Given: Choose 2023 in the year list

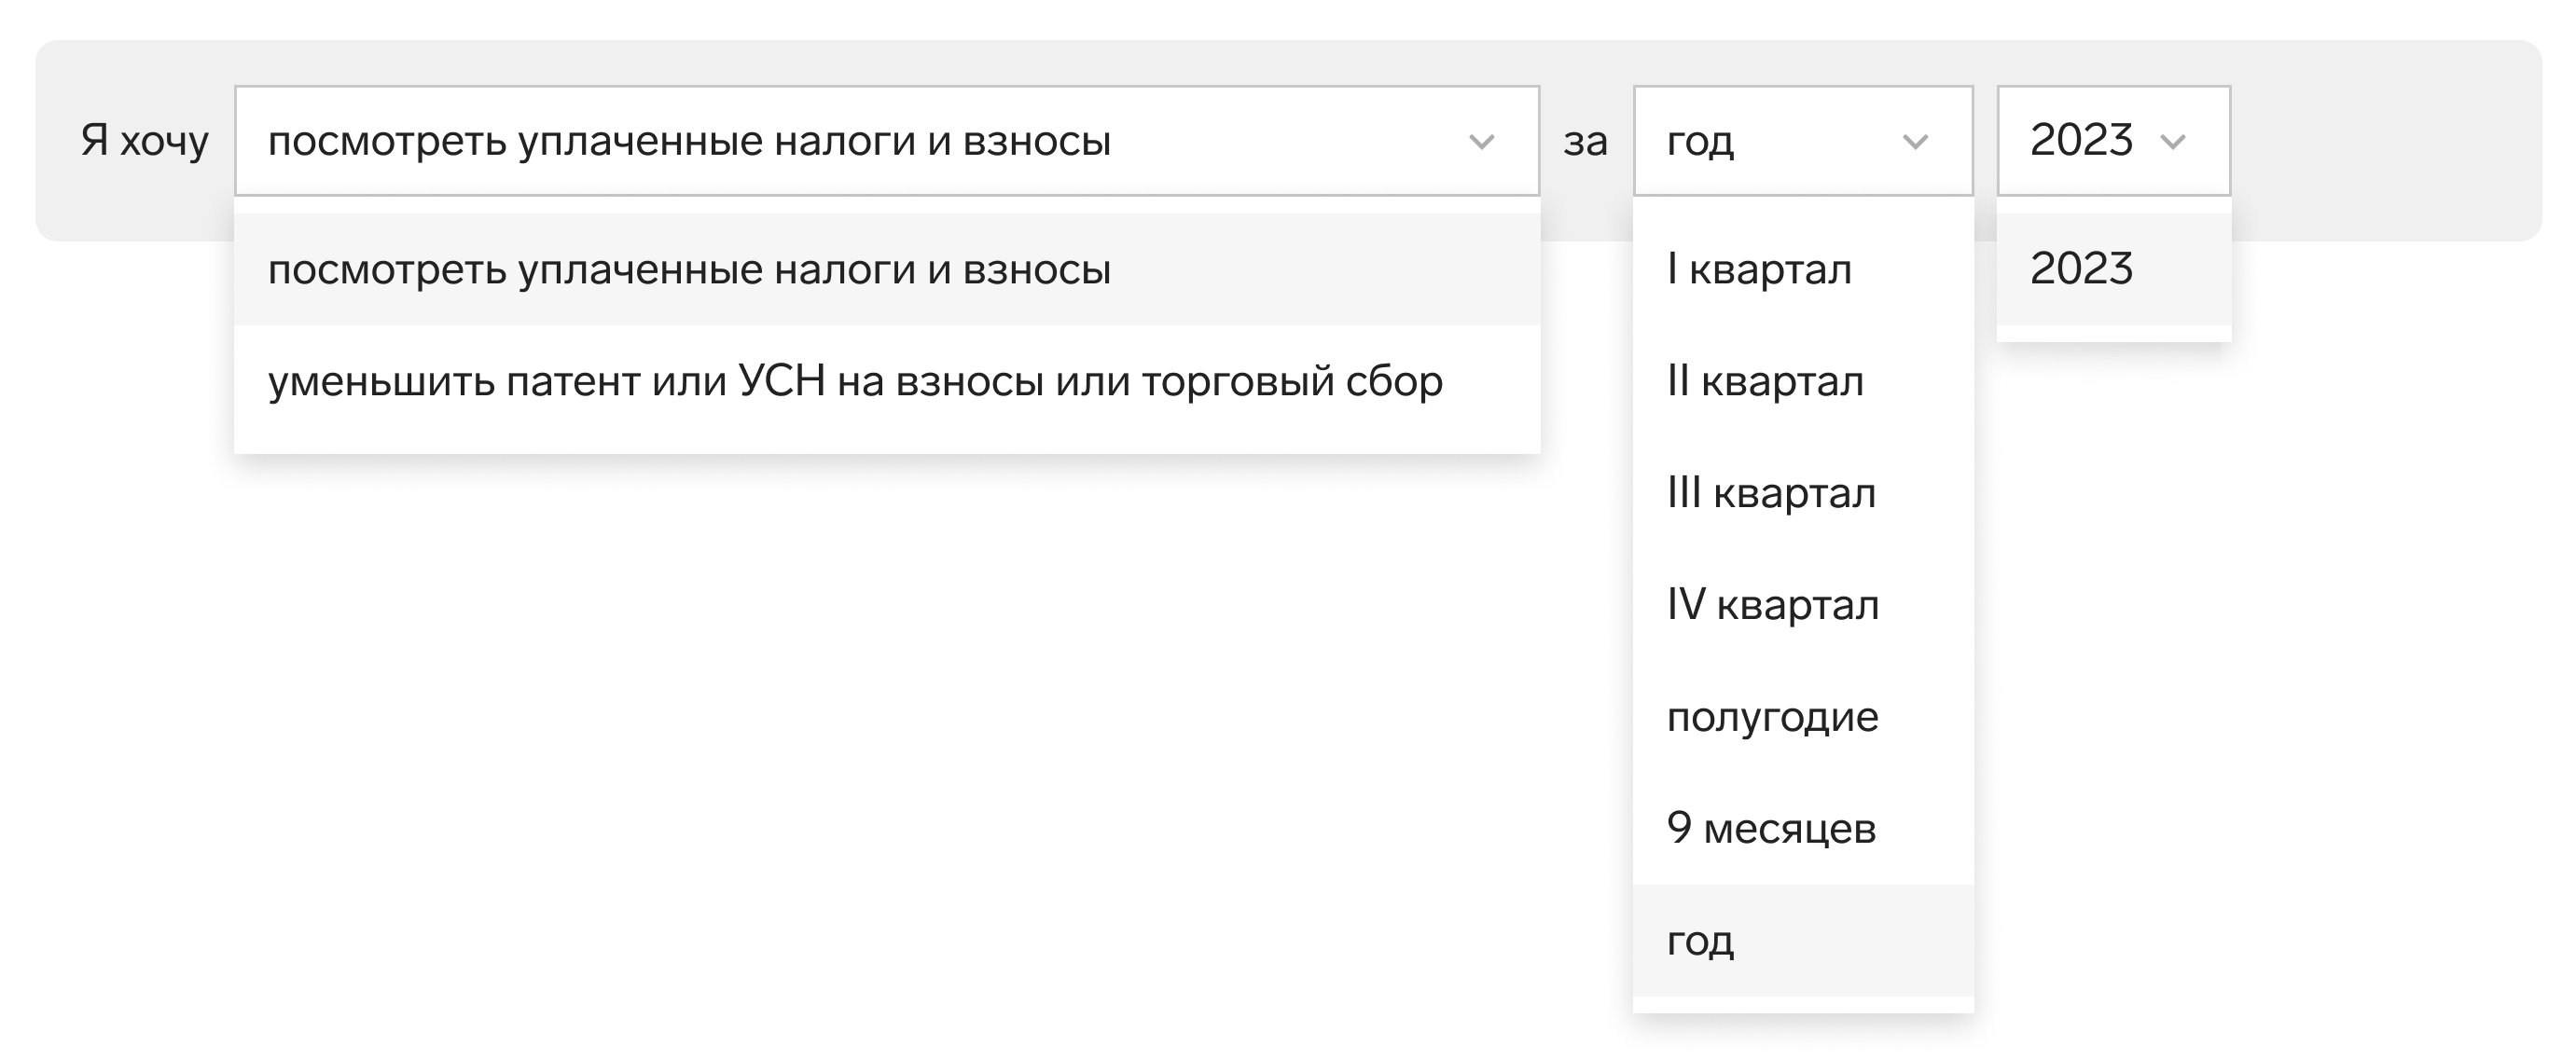Looking at the screenshot, I should 2114,269.
